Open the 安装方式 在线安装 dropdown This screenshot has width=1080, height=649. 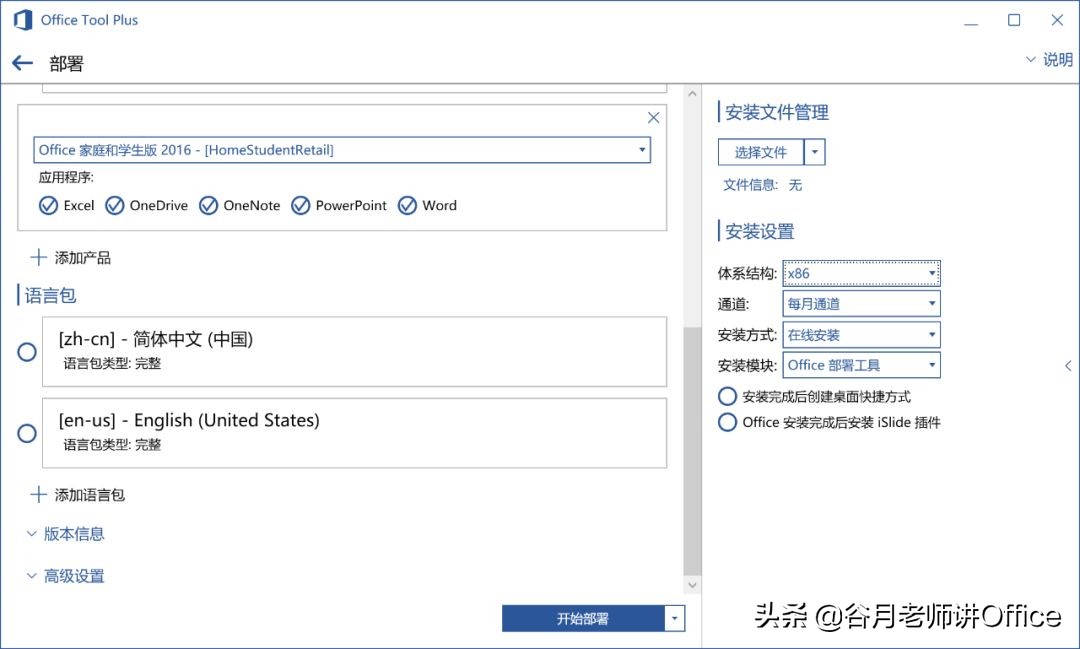coord(862,335)
